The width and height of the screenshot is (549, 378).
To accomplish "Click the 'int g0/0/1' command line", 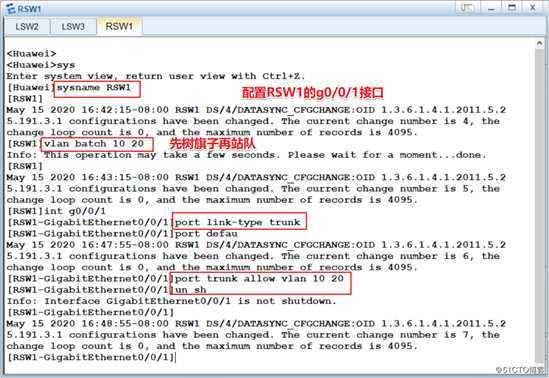I will [56, 211].
